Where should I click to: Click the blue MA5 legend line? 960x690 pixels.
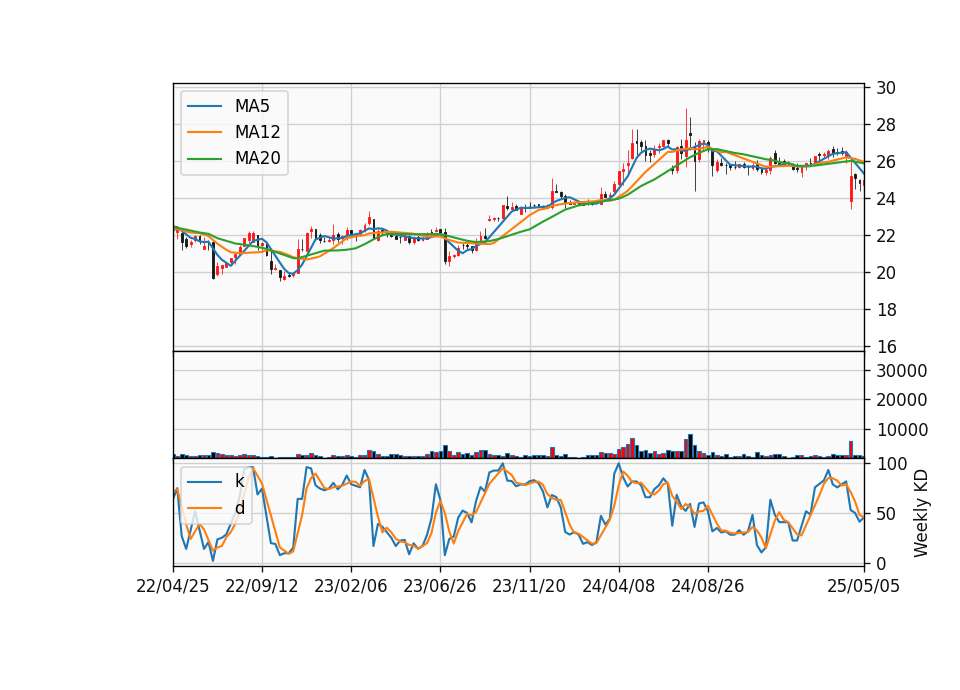coord(204,106)
